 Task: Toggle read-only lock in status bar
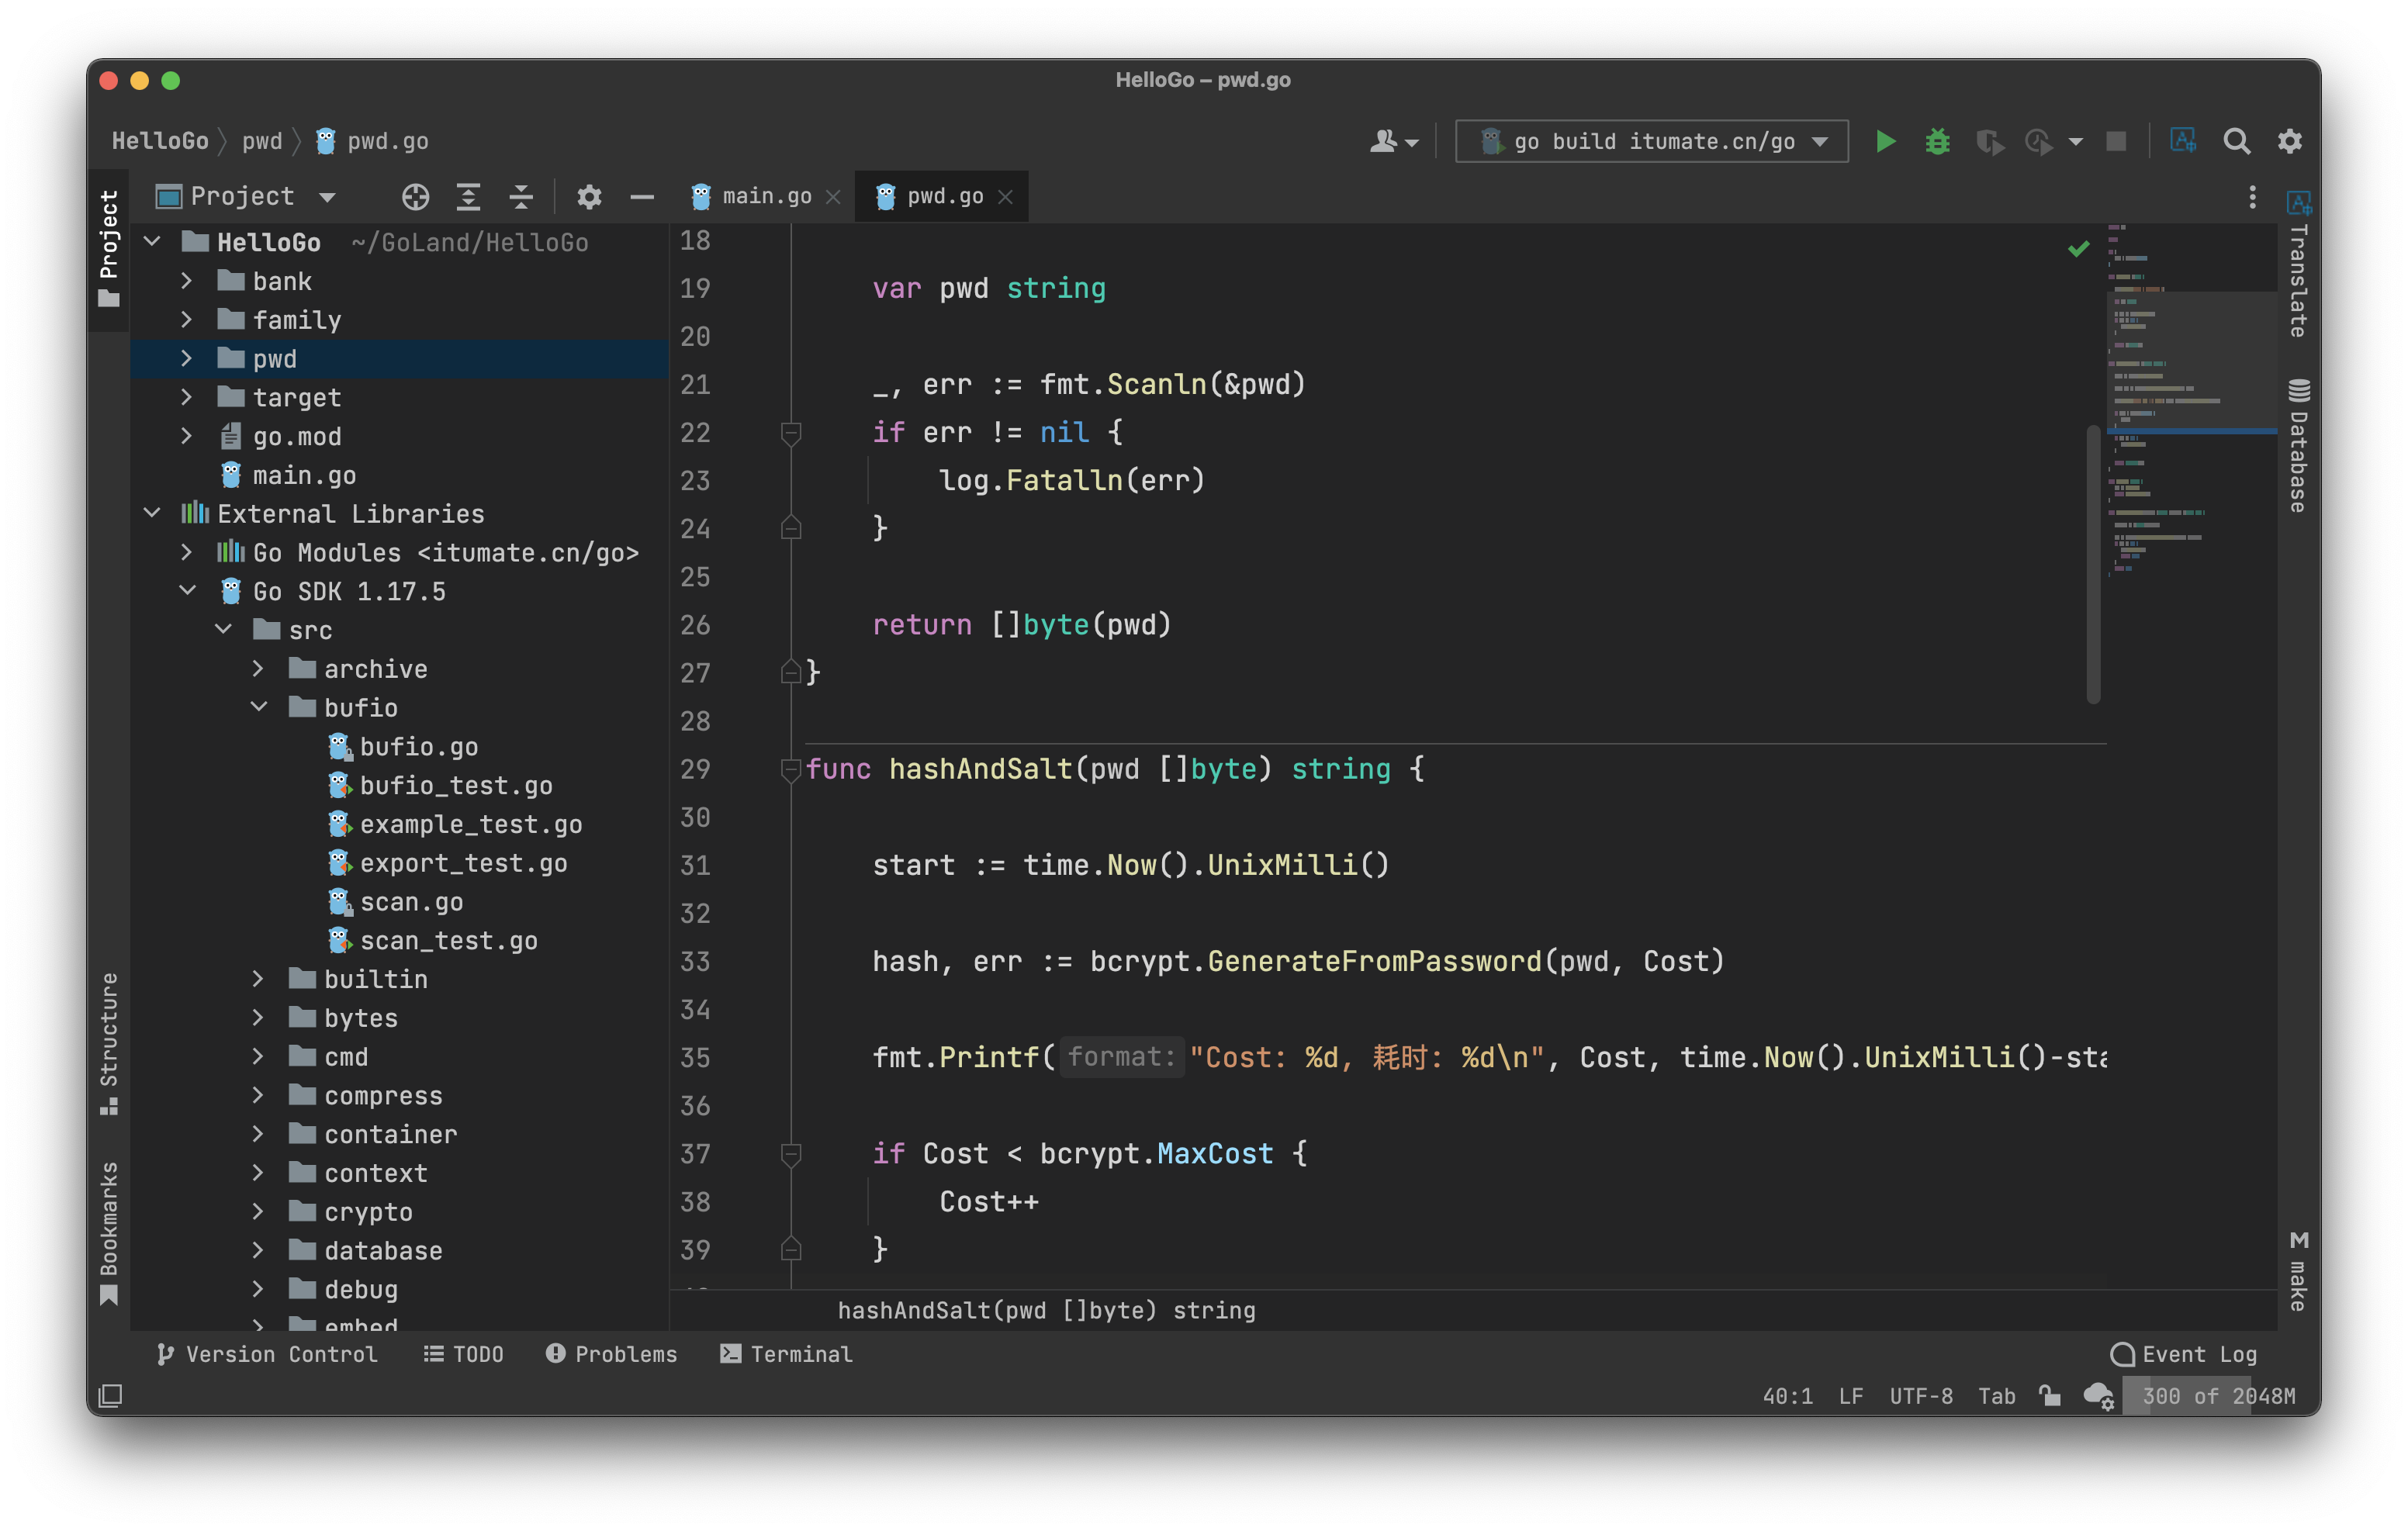tap(2049, 1395)
